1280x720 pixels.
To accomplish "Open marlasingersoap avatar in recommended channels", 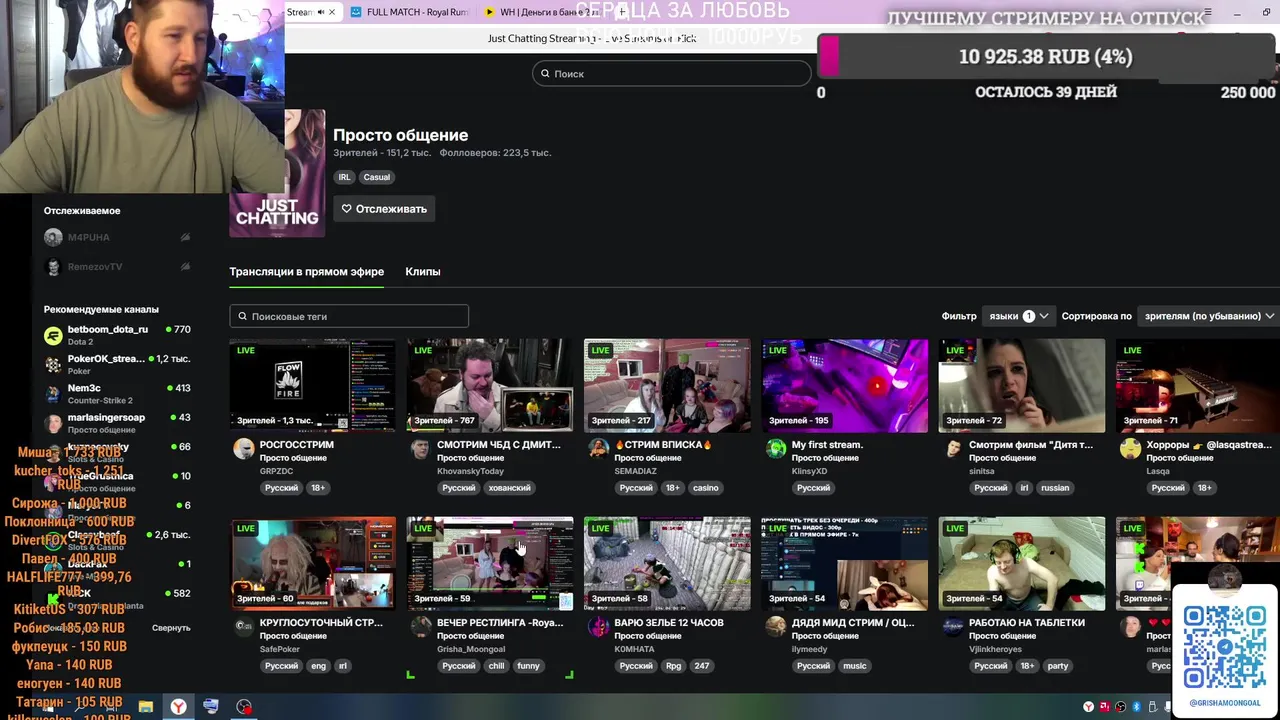I will (53, 423).
